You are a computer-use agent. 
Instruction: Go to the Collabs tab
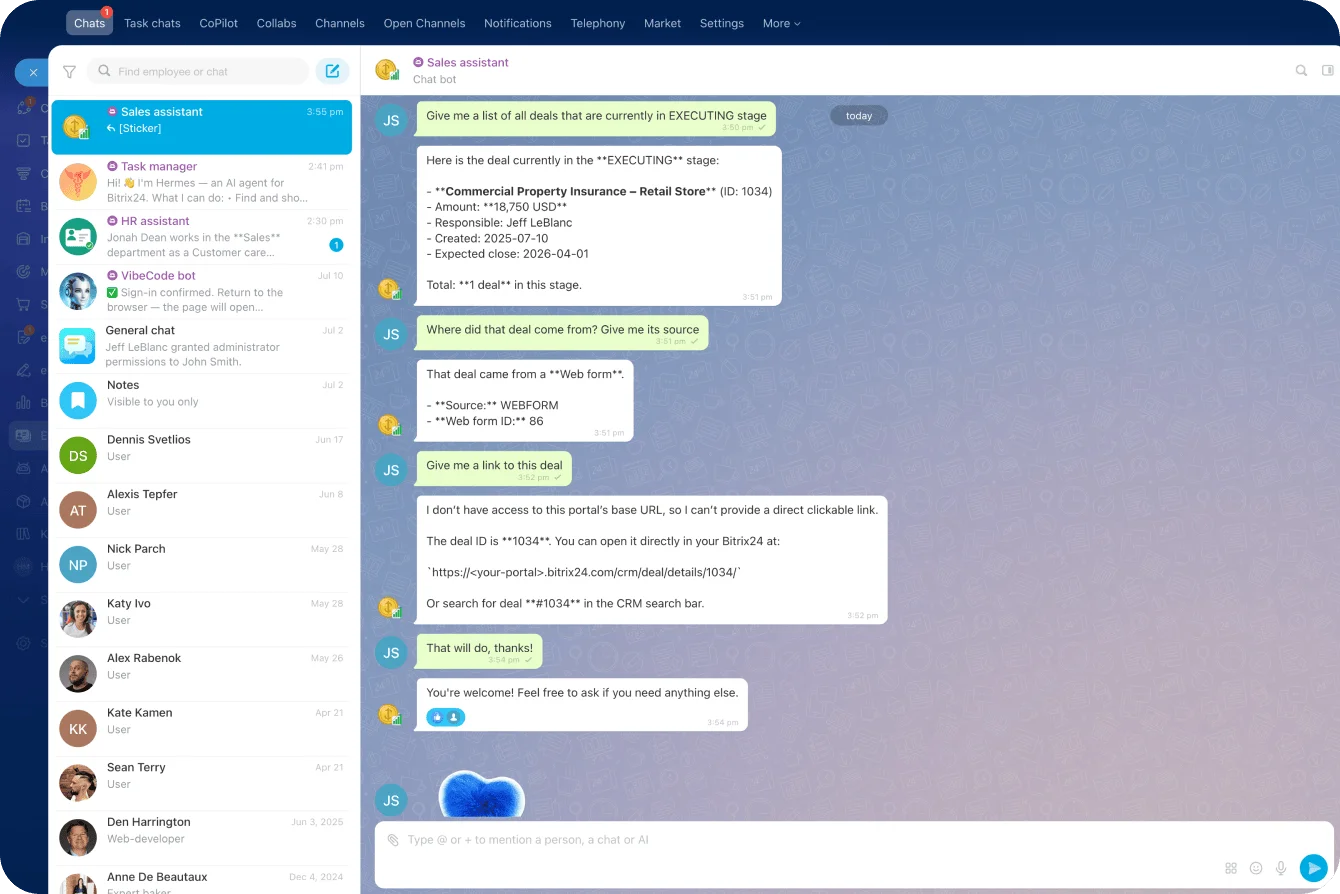[x=276, y=23]
